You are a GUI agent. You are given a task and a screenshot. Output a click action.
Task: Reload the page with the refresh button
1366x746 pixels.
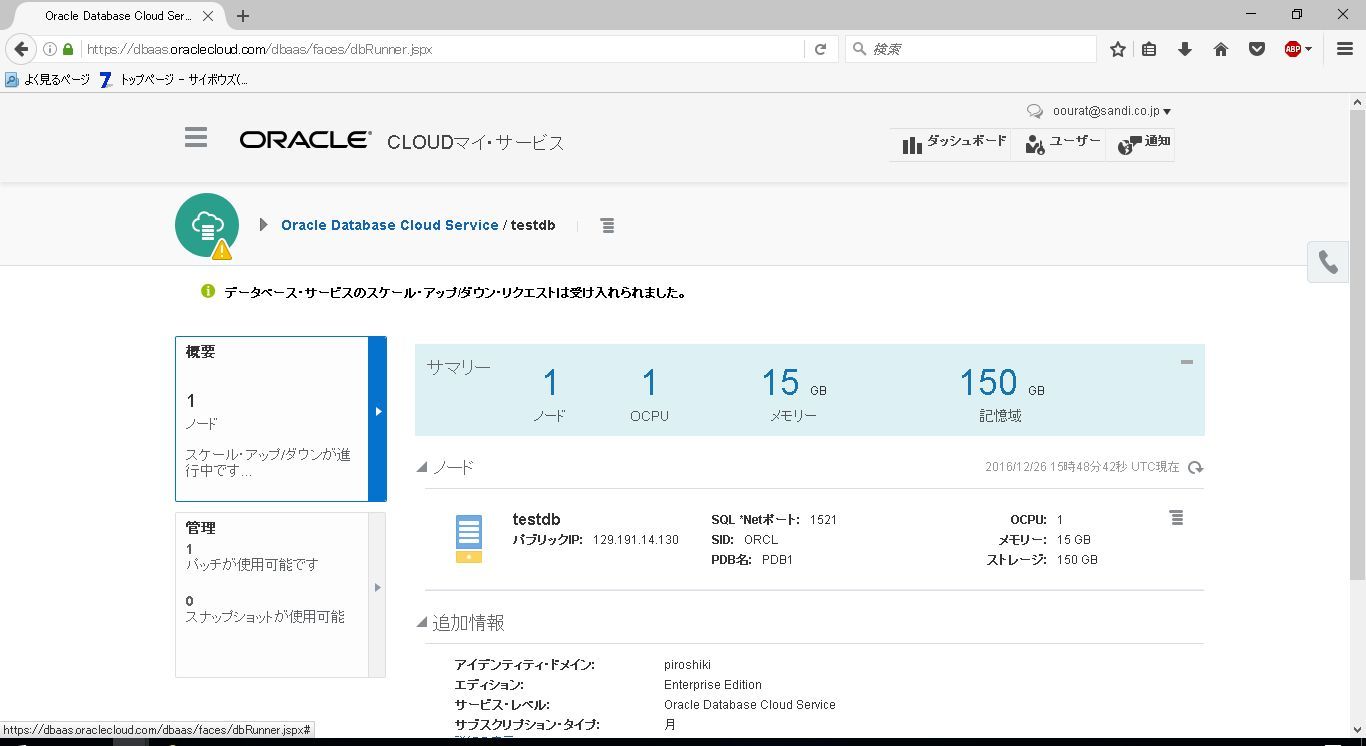(x=820, y=49)
